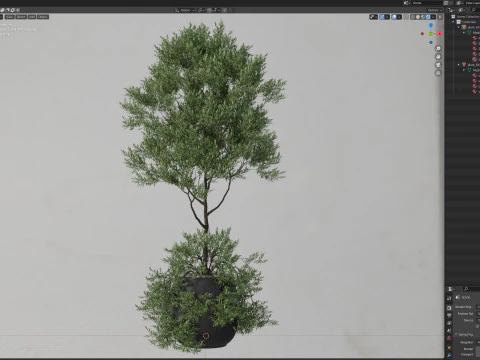Click the new scene button in top bar
Screen dimensions: 480x360
coord(446,3)
